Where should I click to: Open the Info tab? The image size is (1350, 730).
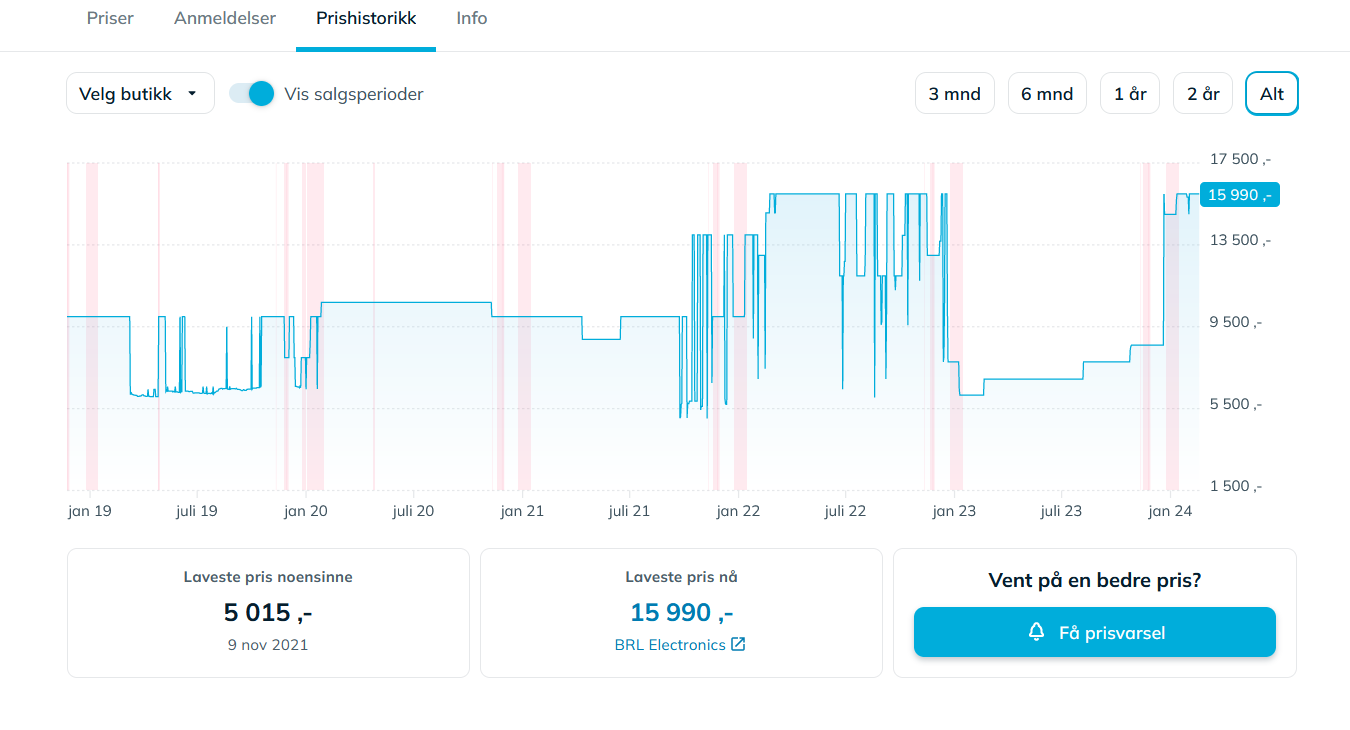pyautogui.click(x=472, y=18)
